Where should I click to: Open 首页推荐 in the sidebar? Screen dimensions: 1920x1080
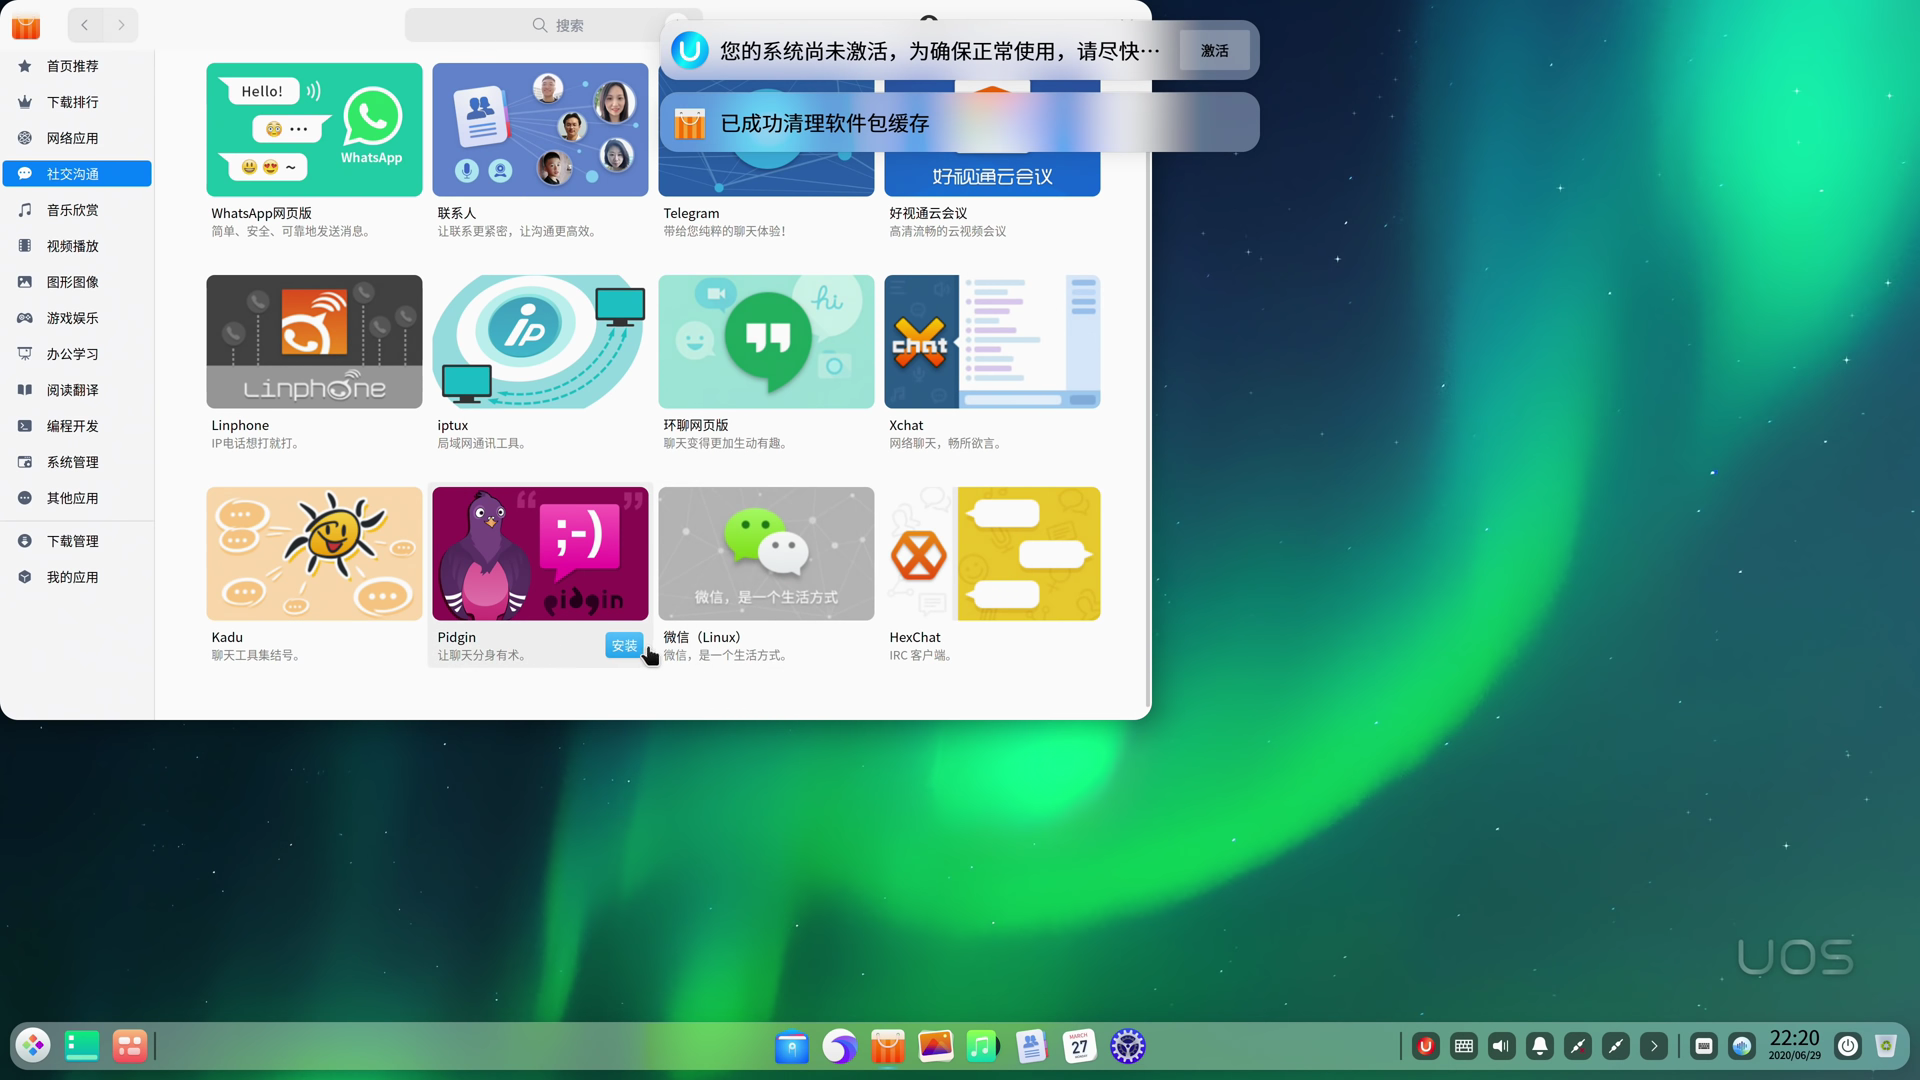coord(77,66)
